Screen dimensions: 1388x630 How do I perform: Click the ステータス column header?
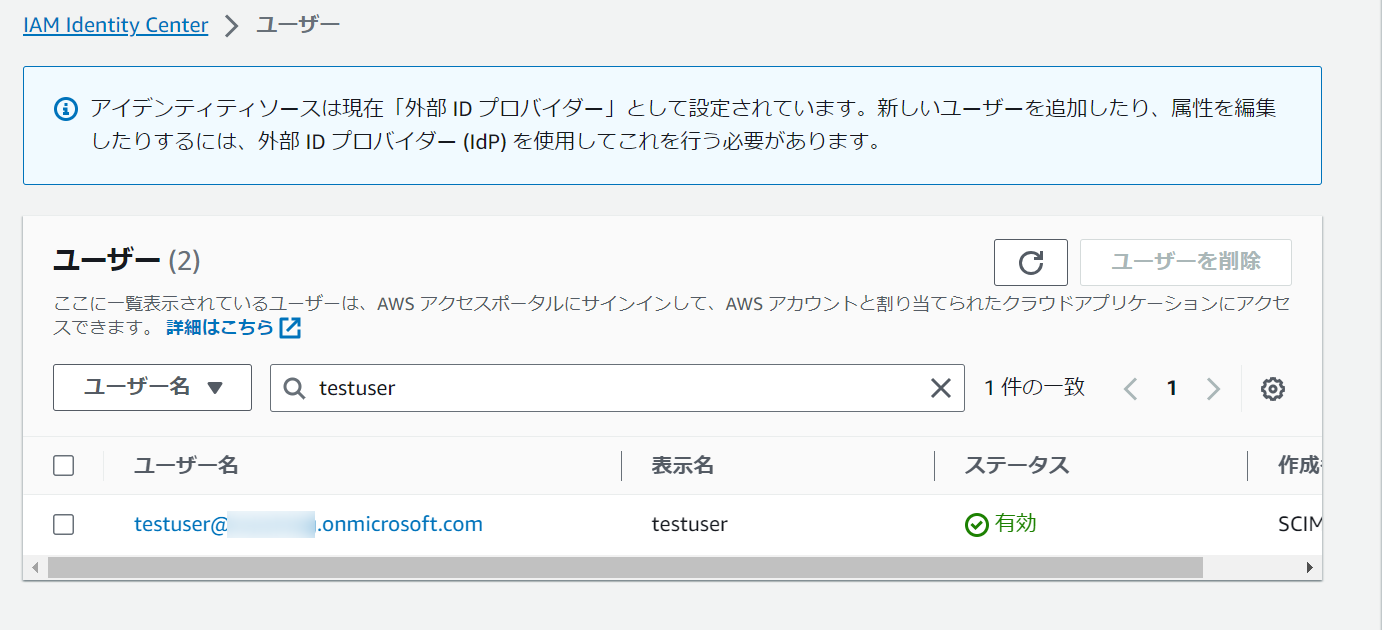point(1017,465)
